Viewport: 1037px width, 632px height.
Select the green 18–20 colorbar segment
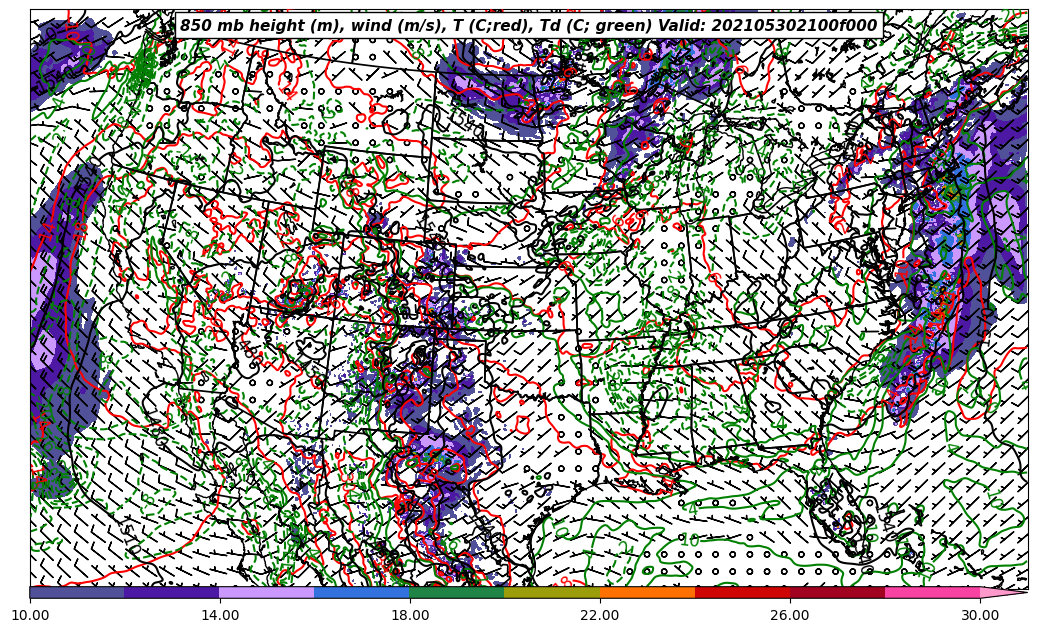point(457,593)
